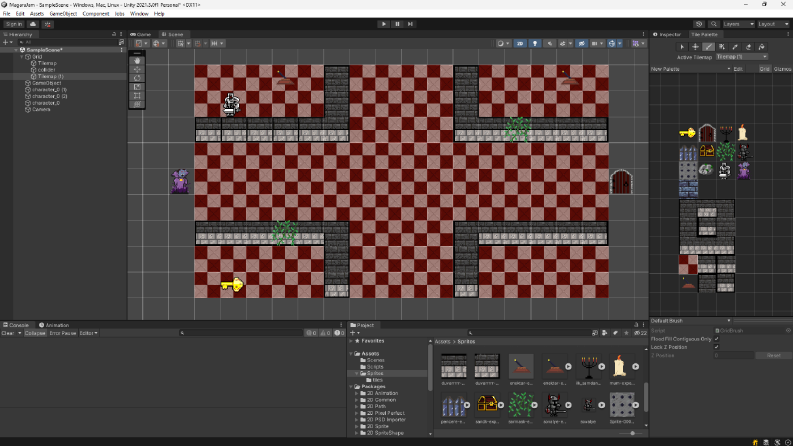Toggle scene audio button
Viewport: 793px width, 446px height.
click(x=550, y=43)
